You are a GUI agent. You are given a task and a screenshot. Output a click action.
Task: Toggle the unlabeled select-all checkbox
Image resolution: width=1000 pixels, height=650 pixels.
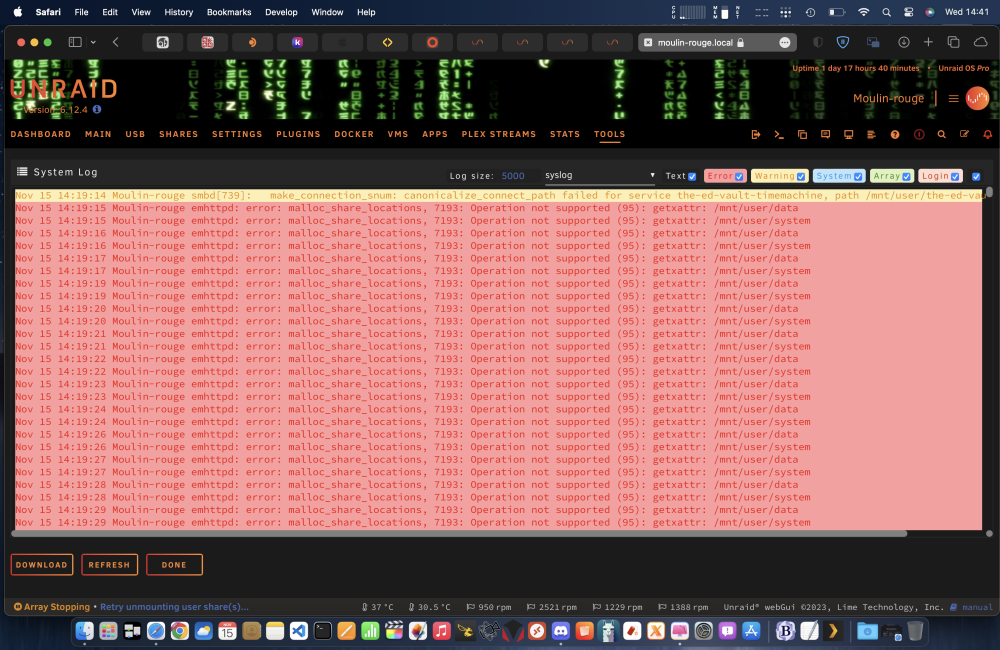click(976, 177)
